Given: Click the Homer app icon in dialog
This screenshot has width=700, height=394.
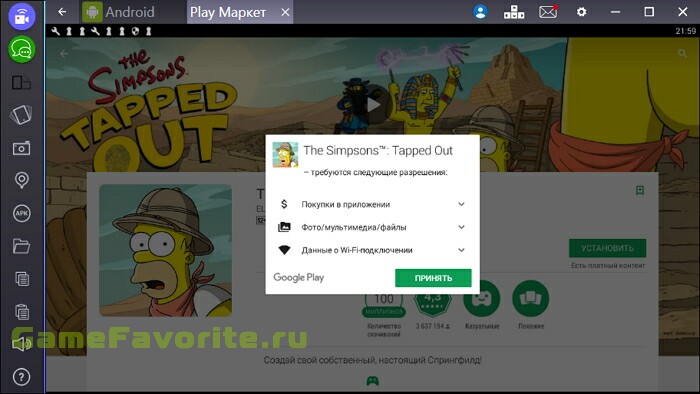Looking at the screenshot, I should [x=285, y=155].
